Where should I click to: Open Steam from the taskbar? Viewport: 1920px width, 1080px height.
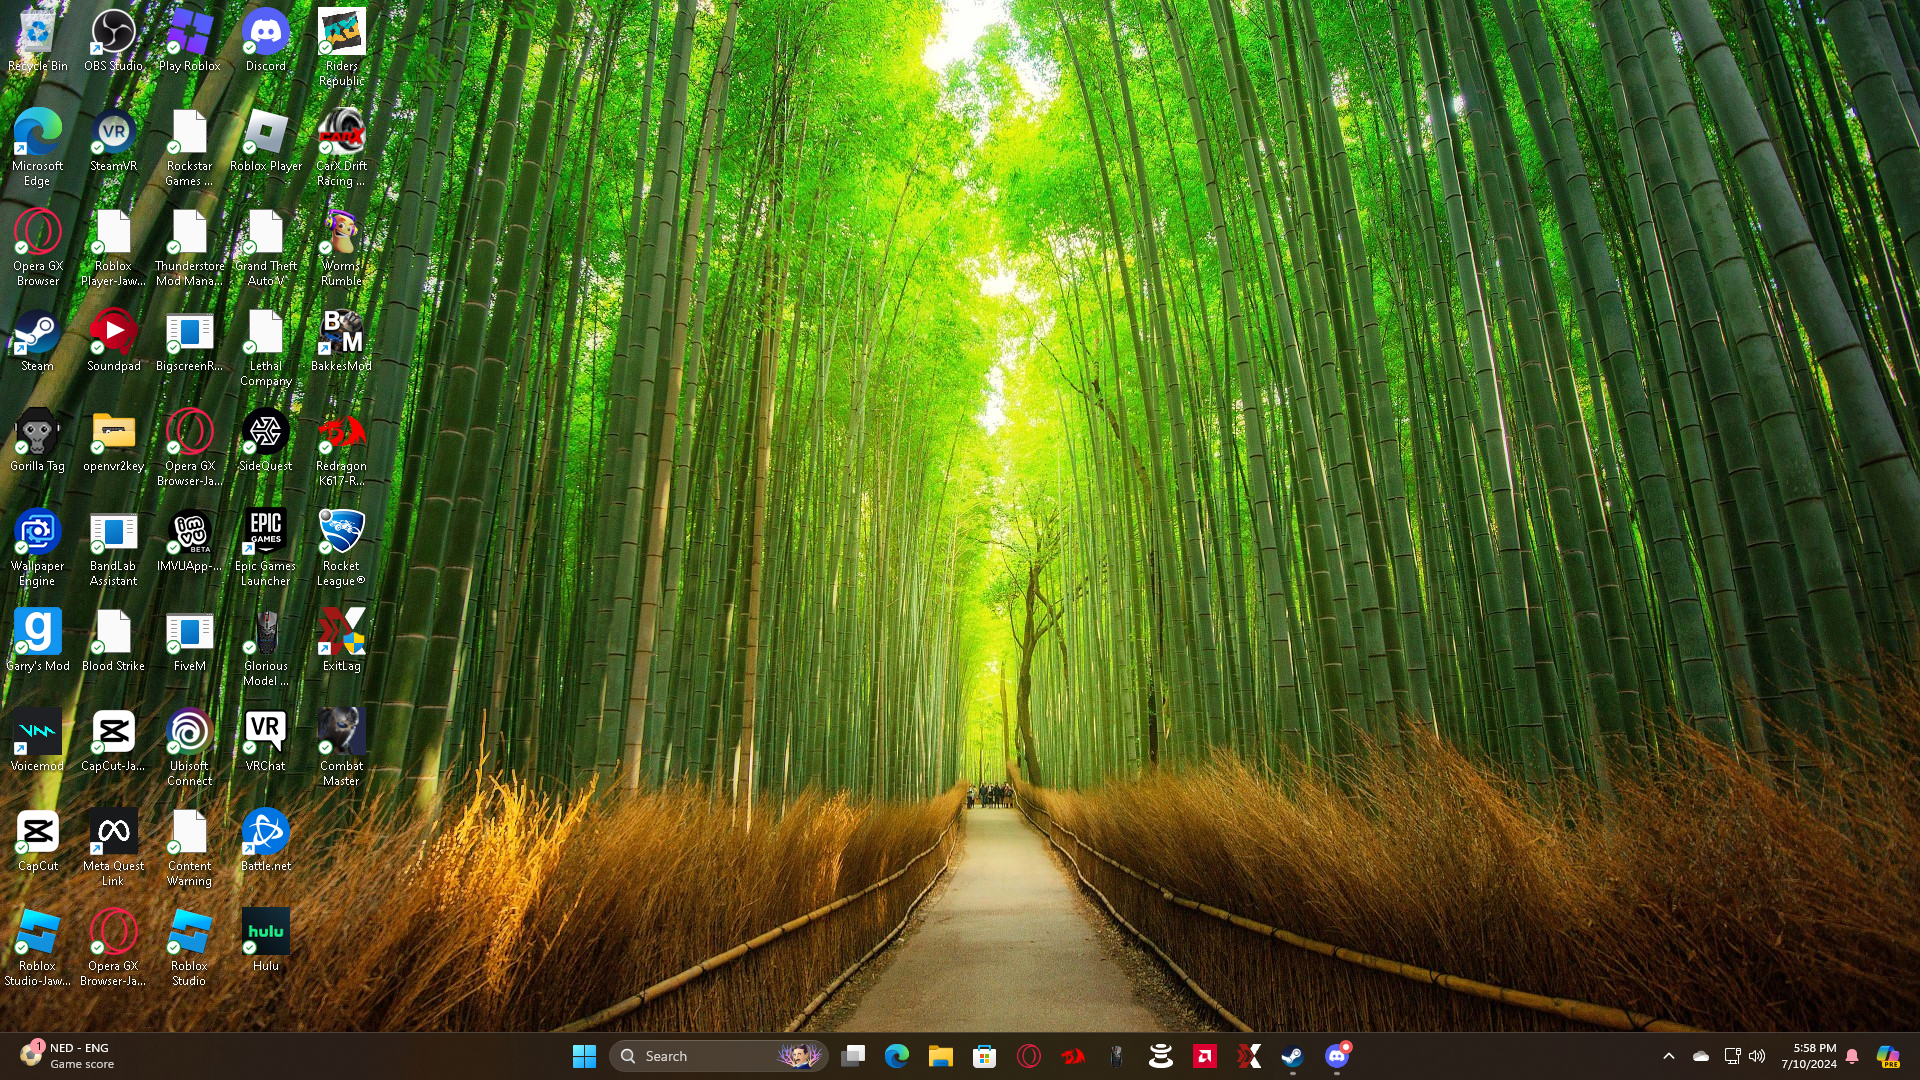(1292, 1056)
